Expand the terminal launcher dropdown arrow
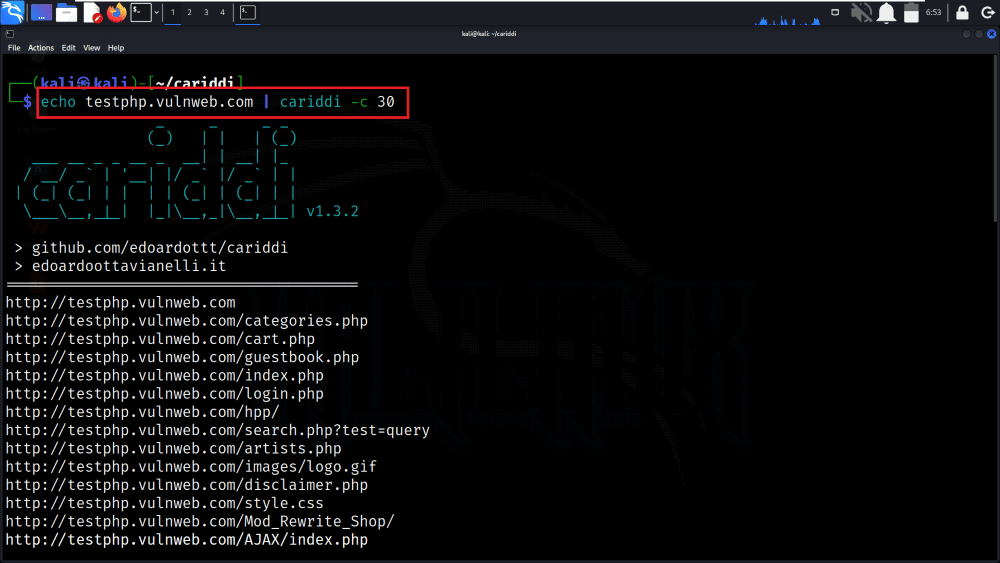The height and width of the screenshot is (563, 1000). 157,12
